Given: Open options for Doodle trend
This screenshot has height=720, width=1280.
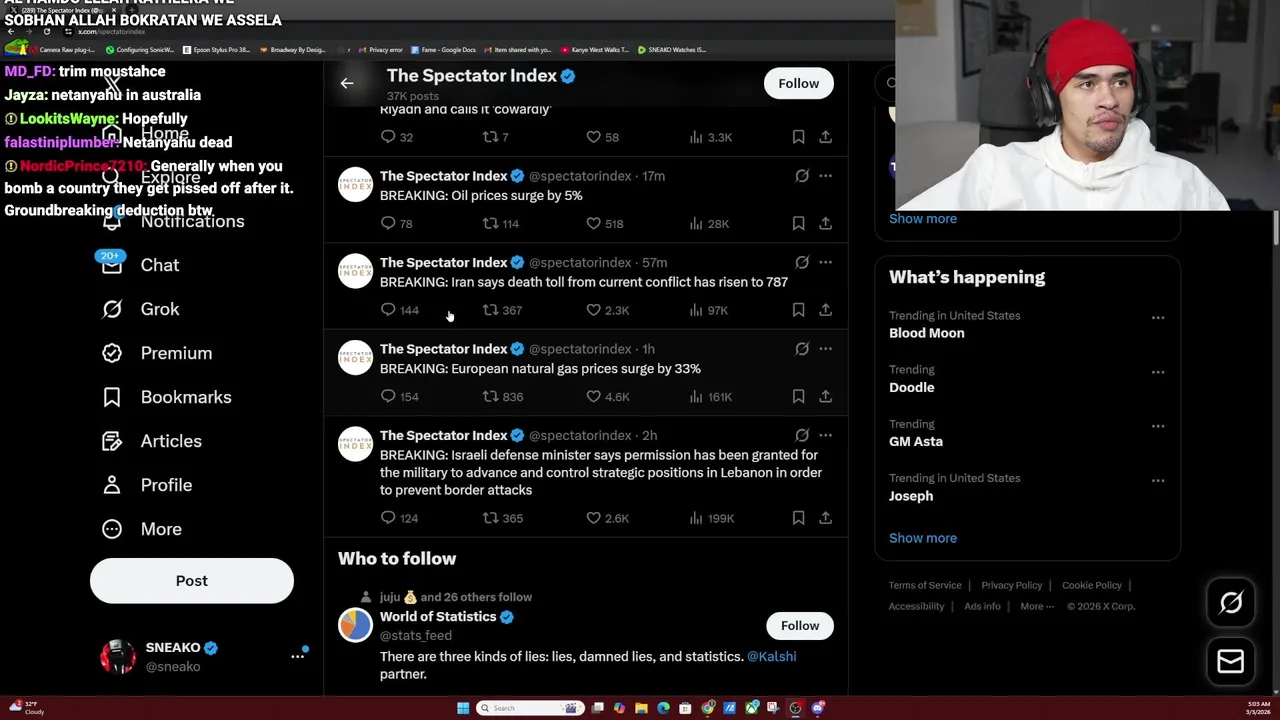Looking at the screenshot, I should [x=1158, y=372].
